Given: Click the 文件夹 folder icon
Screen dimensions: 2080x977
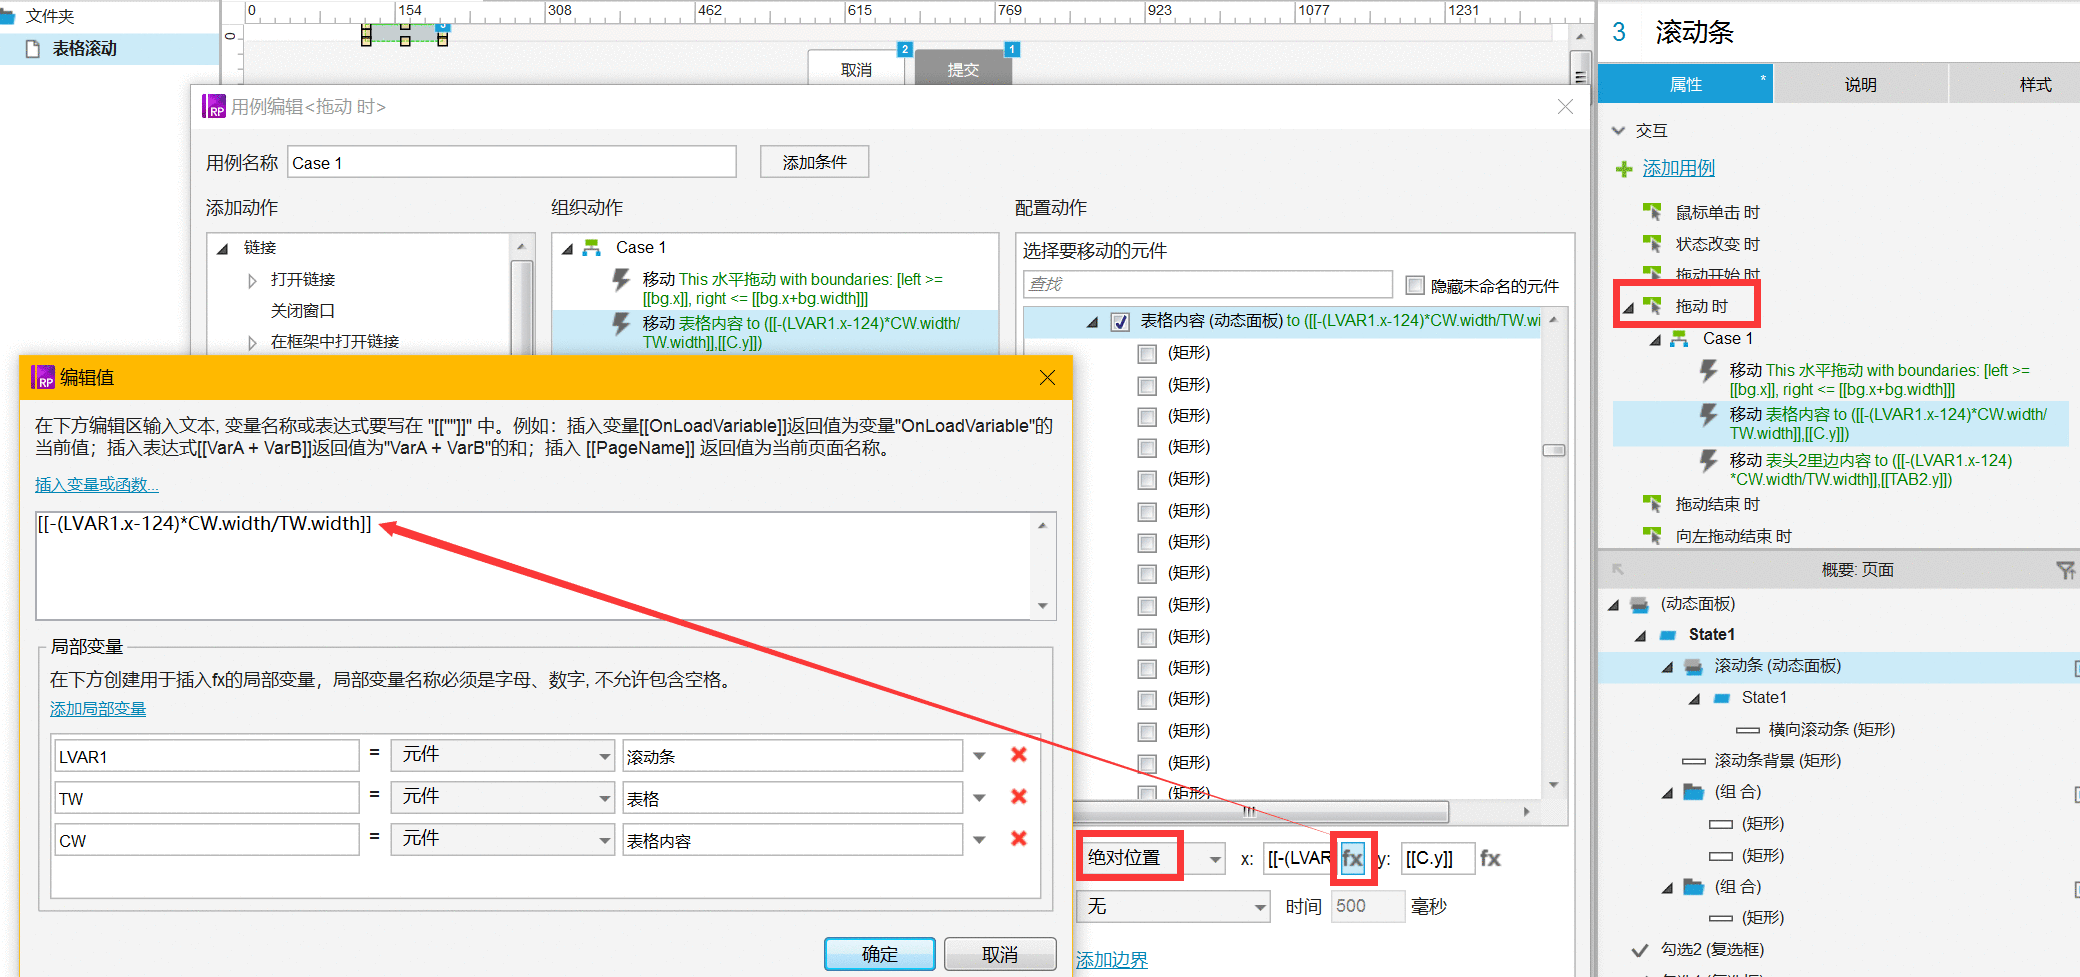Looking at the screenshot, I should pyautogui.click(x=6, y=16).
